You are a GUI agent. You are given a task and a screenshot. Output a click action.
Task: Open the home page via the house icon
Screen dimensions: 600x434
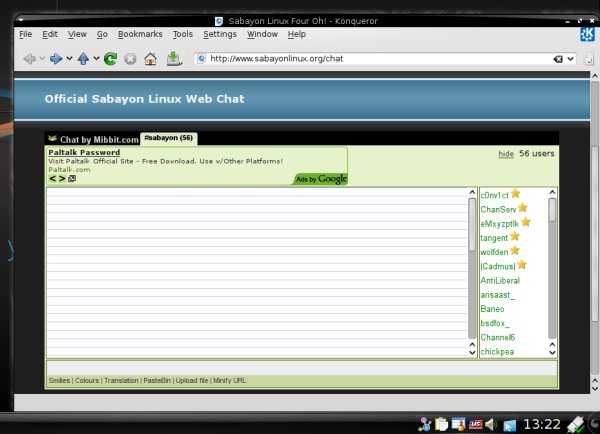[x=150, y=59]
